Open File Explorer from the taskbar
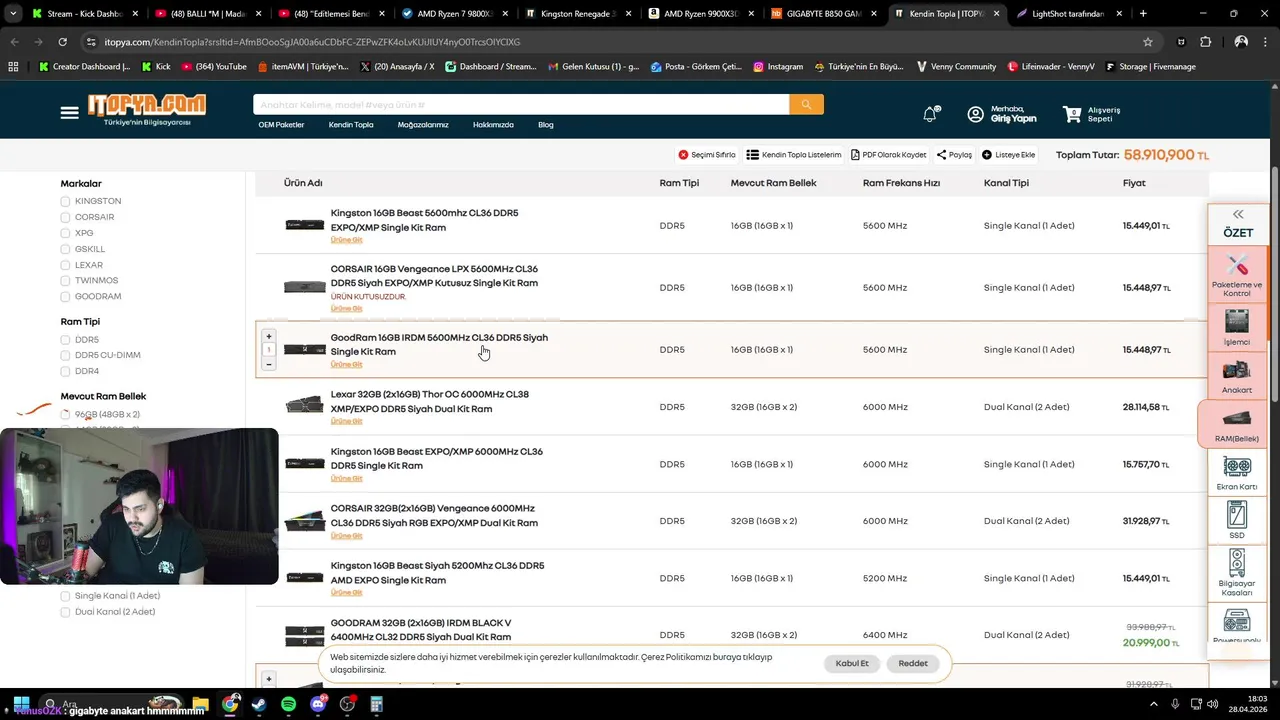Viewport: 1280px width, 720px height. (x=200, y=704)
